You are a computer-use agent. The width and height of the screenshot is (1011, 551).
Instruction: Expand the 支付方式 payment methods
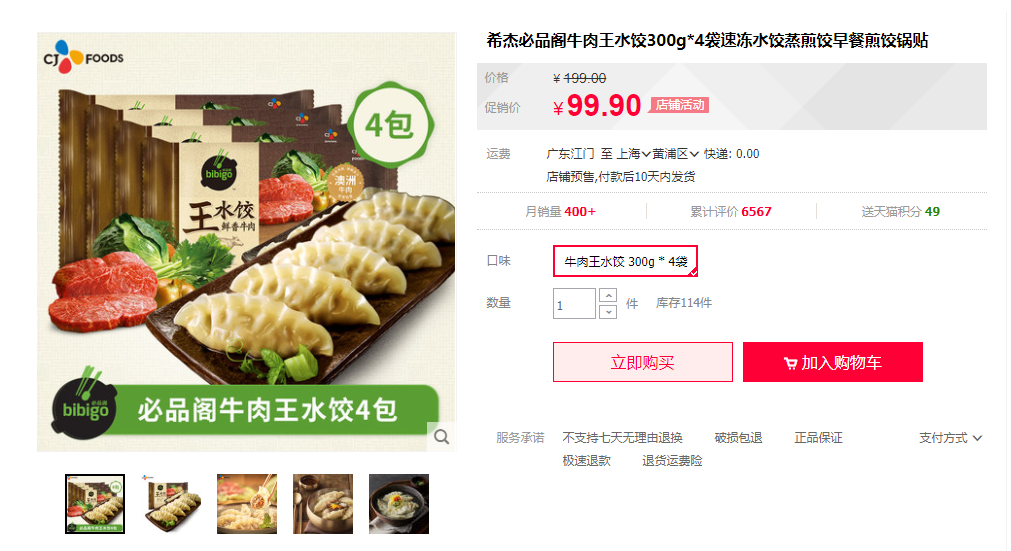click(x=950, y=438)
